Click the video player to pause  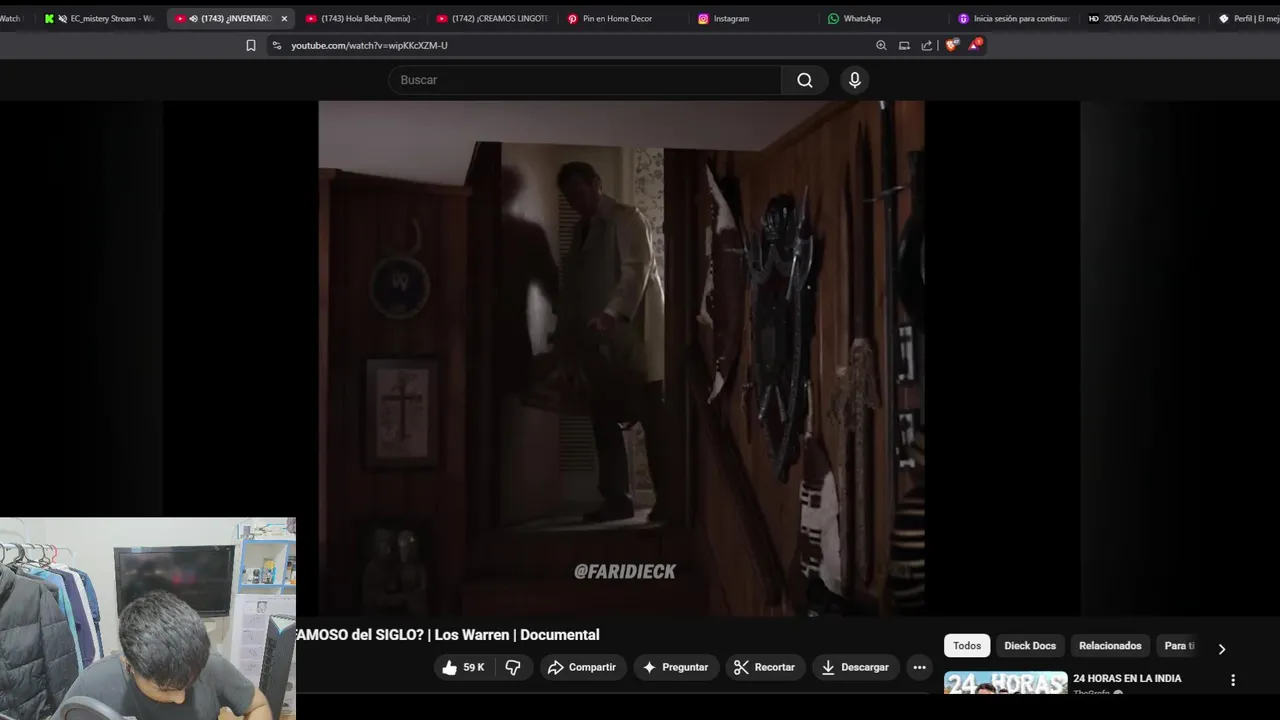(x=621, y=358)
